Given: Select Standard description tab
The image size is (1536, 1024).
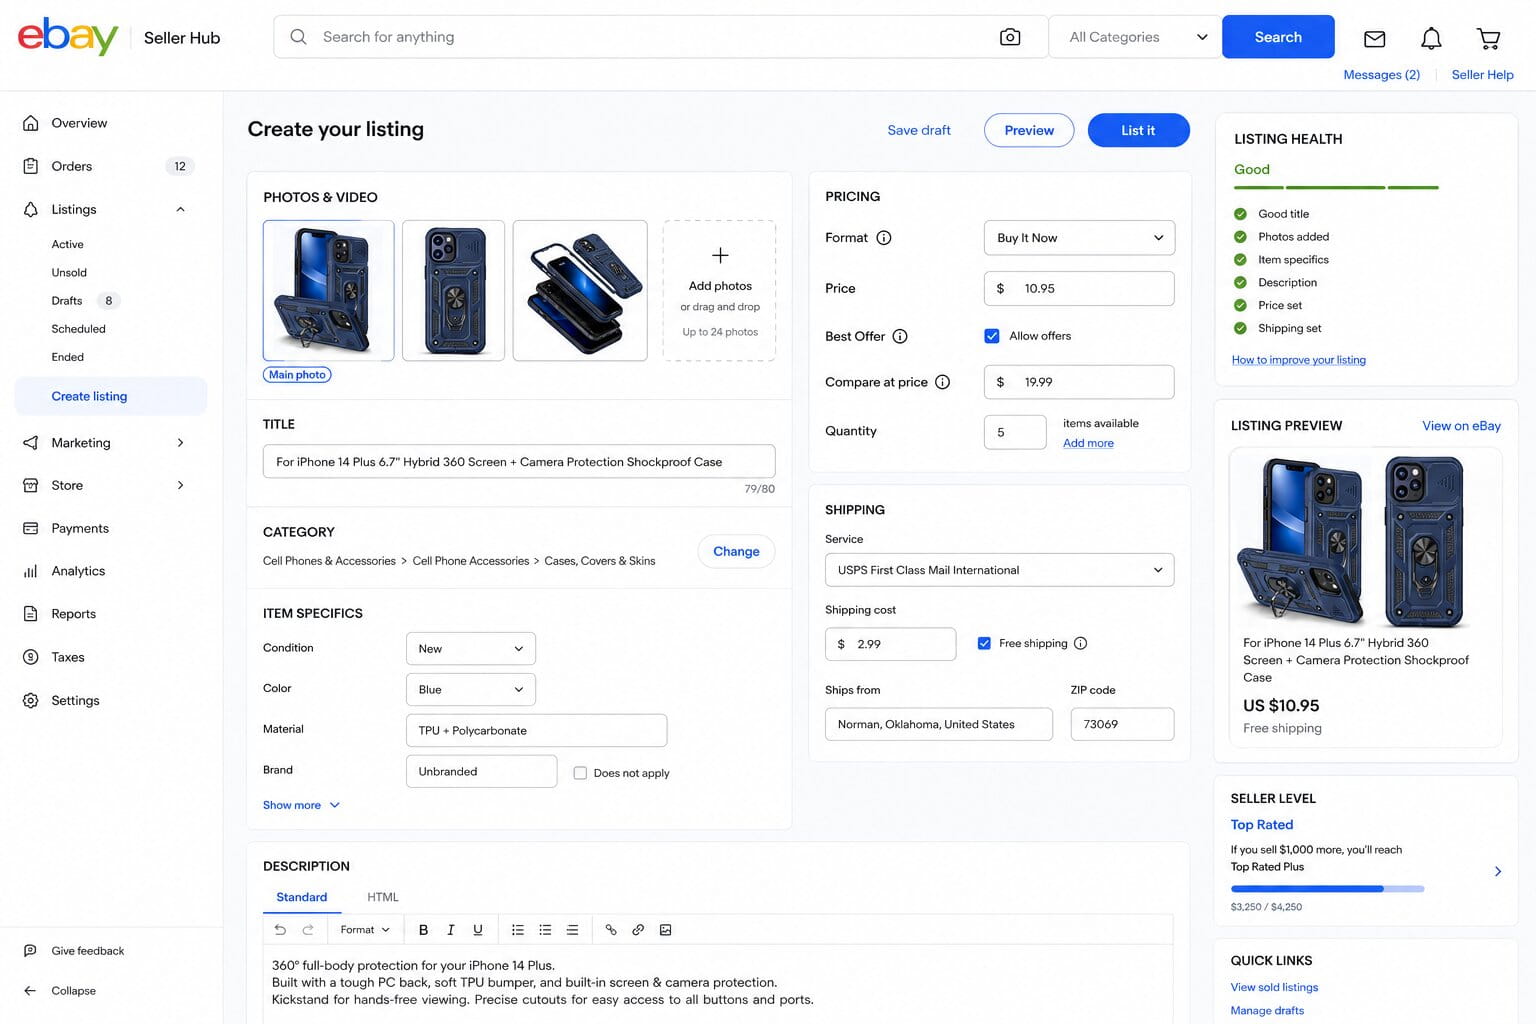Looking at the screenshot, I should pos(302,897).
